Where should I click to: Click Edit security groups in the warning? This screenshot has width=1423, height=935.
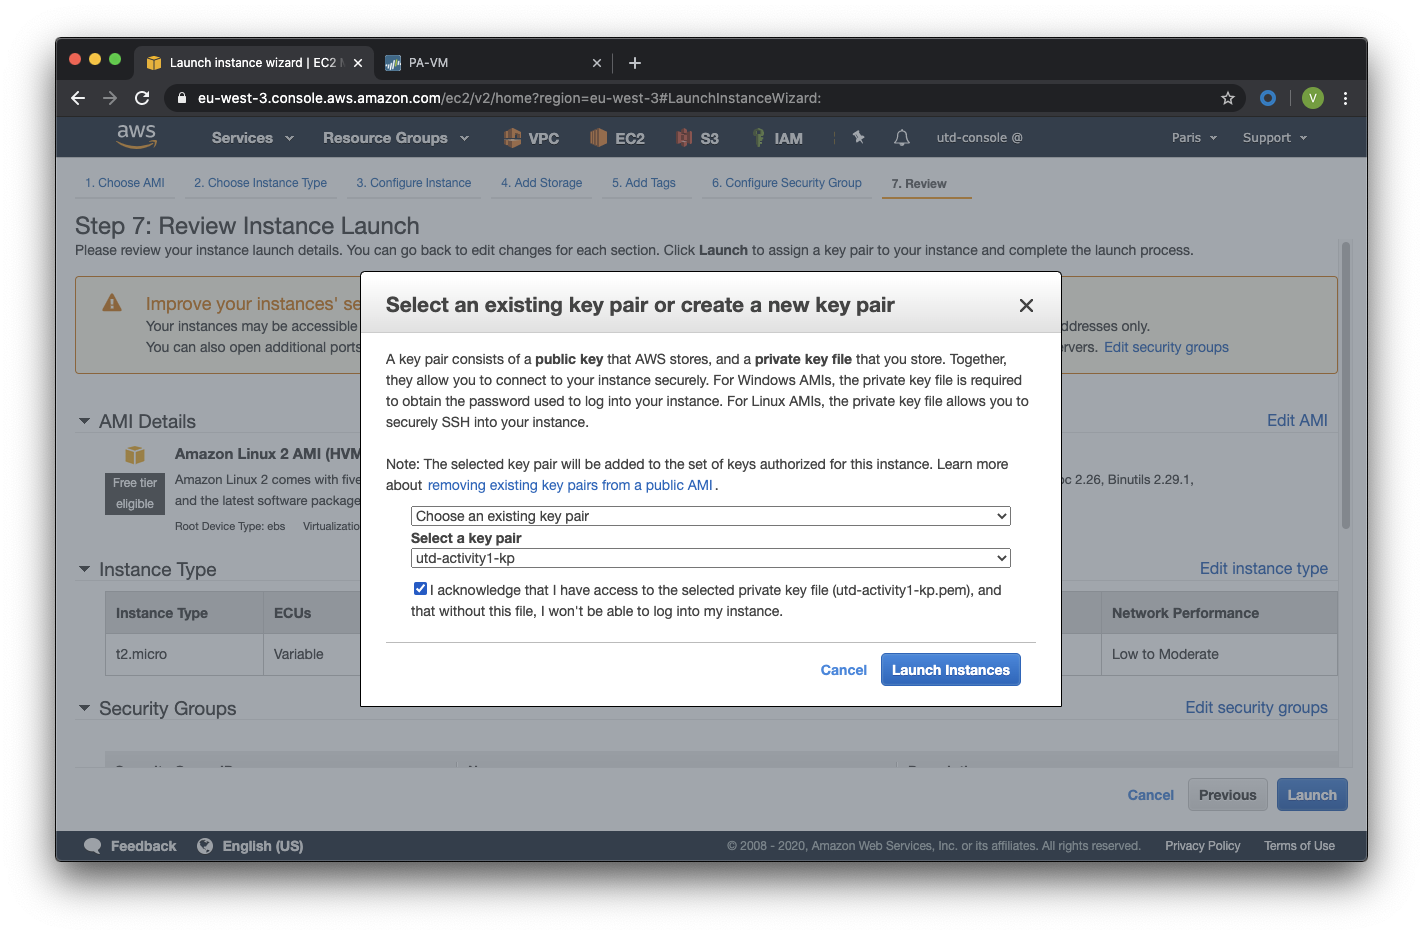pyautogui.click(x=1166, y=347)
